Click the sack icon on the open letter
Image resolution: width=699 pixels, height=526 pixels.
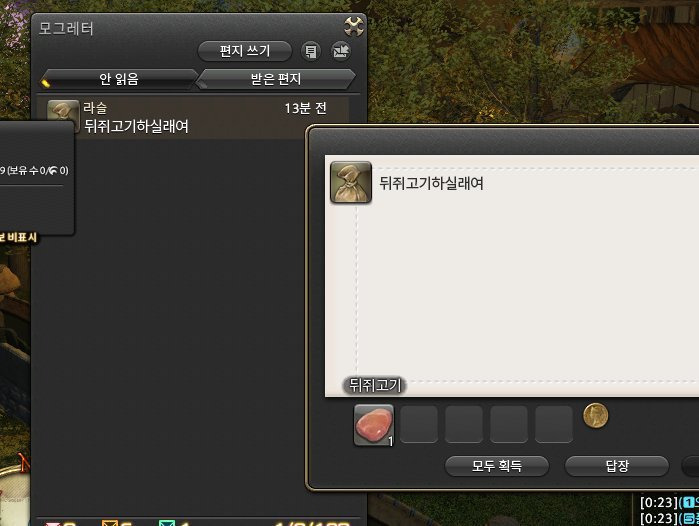351,182
